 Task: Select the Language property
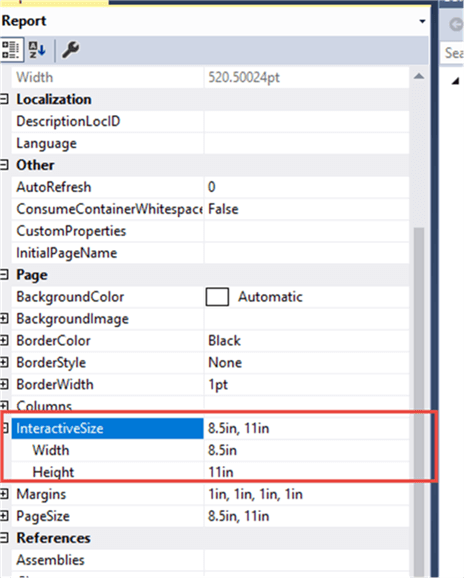point(107,143)
